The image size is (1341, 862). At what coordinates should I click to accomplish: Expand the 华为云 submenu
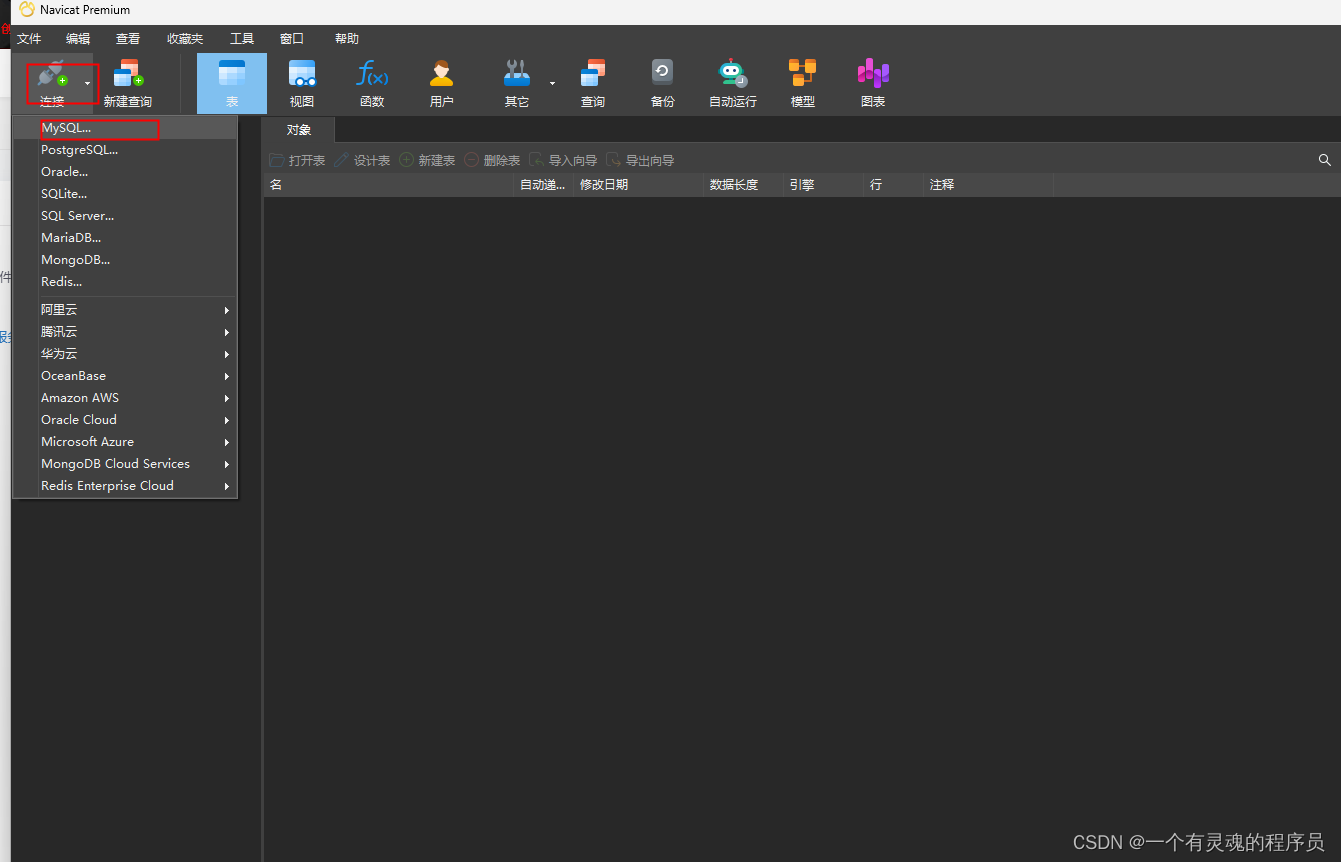pyautogui.click(x=125, y=354)
